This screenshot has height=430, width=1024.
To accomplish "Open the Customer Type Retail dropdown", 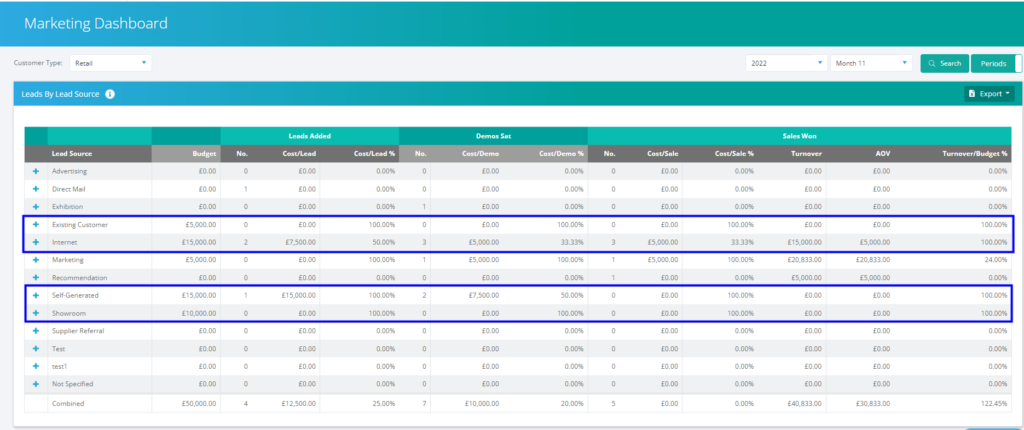I will pos(110,63).
